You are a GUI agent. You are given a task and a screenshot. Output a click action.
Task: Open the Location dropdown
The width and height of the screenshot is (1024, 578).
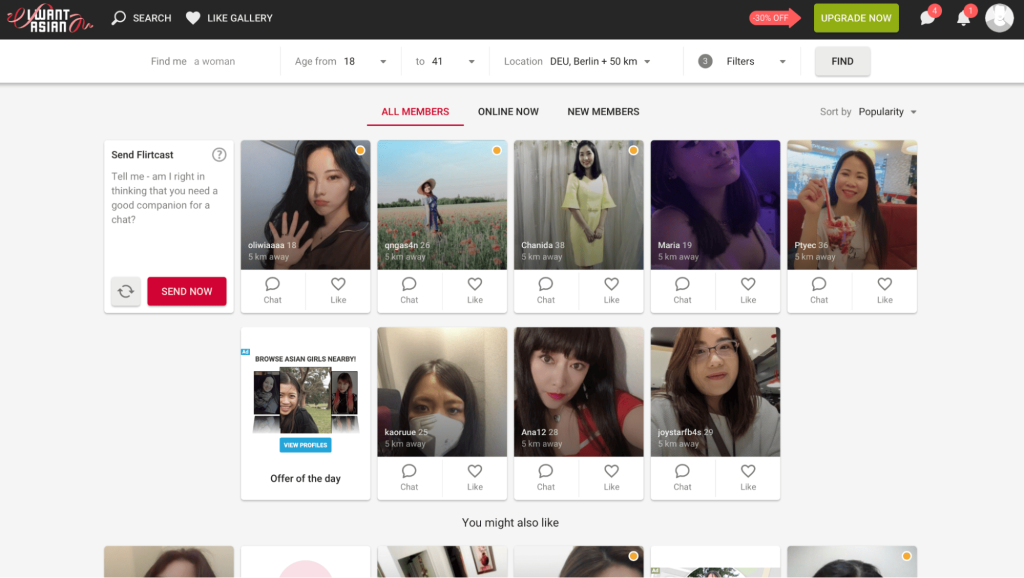[577, 61]
